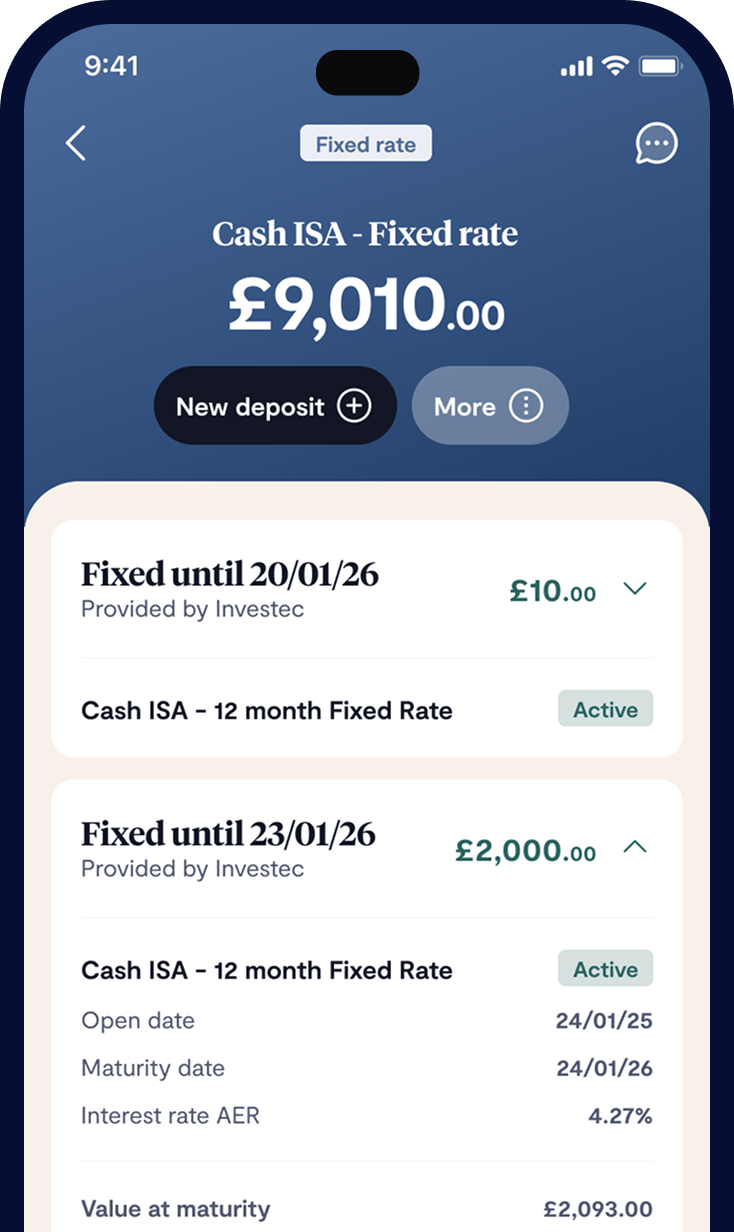This screenshot has width=734, height=1232.
Task: Open the chat support icon
Action: 656,144
